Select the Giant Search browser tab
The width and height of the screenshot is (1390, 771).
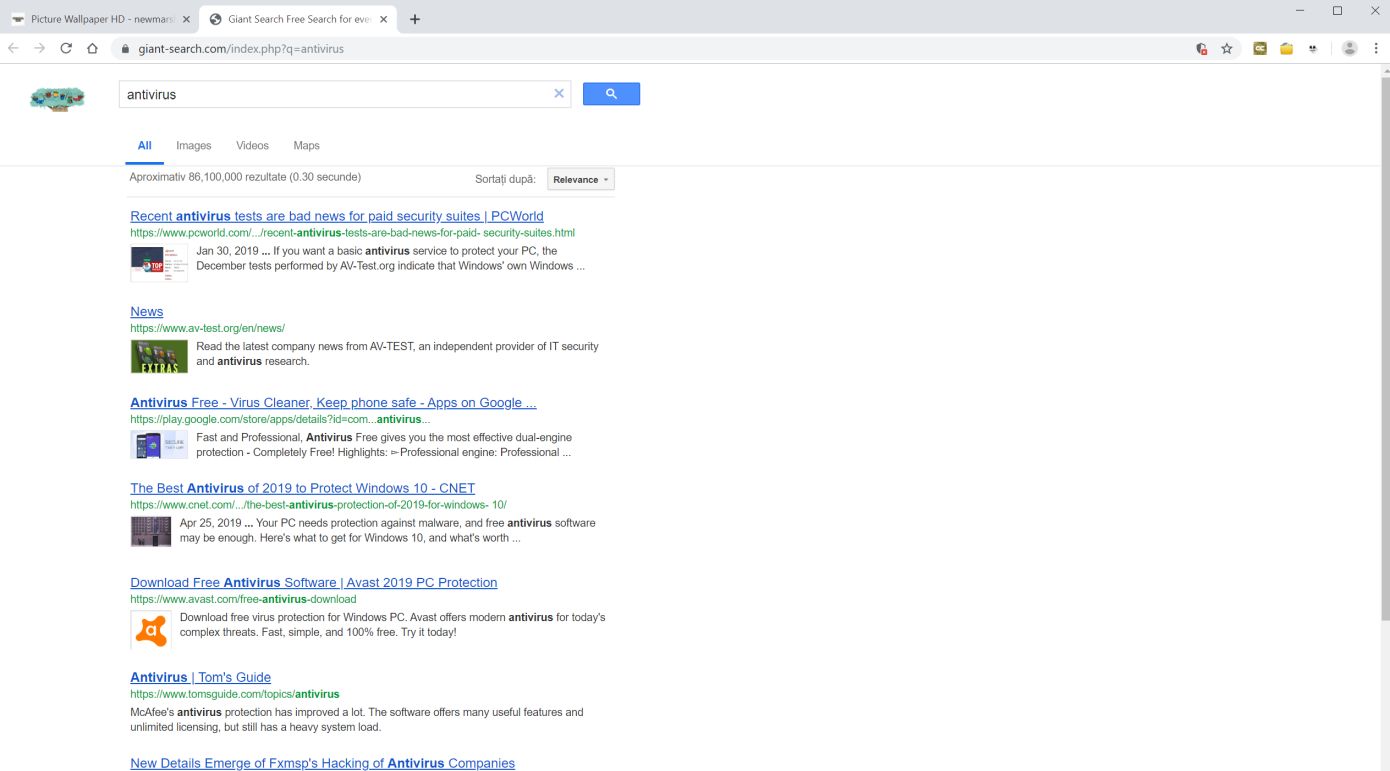pos(297,19)
